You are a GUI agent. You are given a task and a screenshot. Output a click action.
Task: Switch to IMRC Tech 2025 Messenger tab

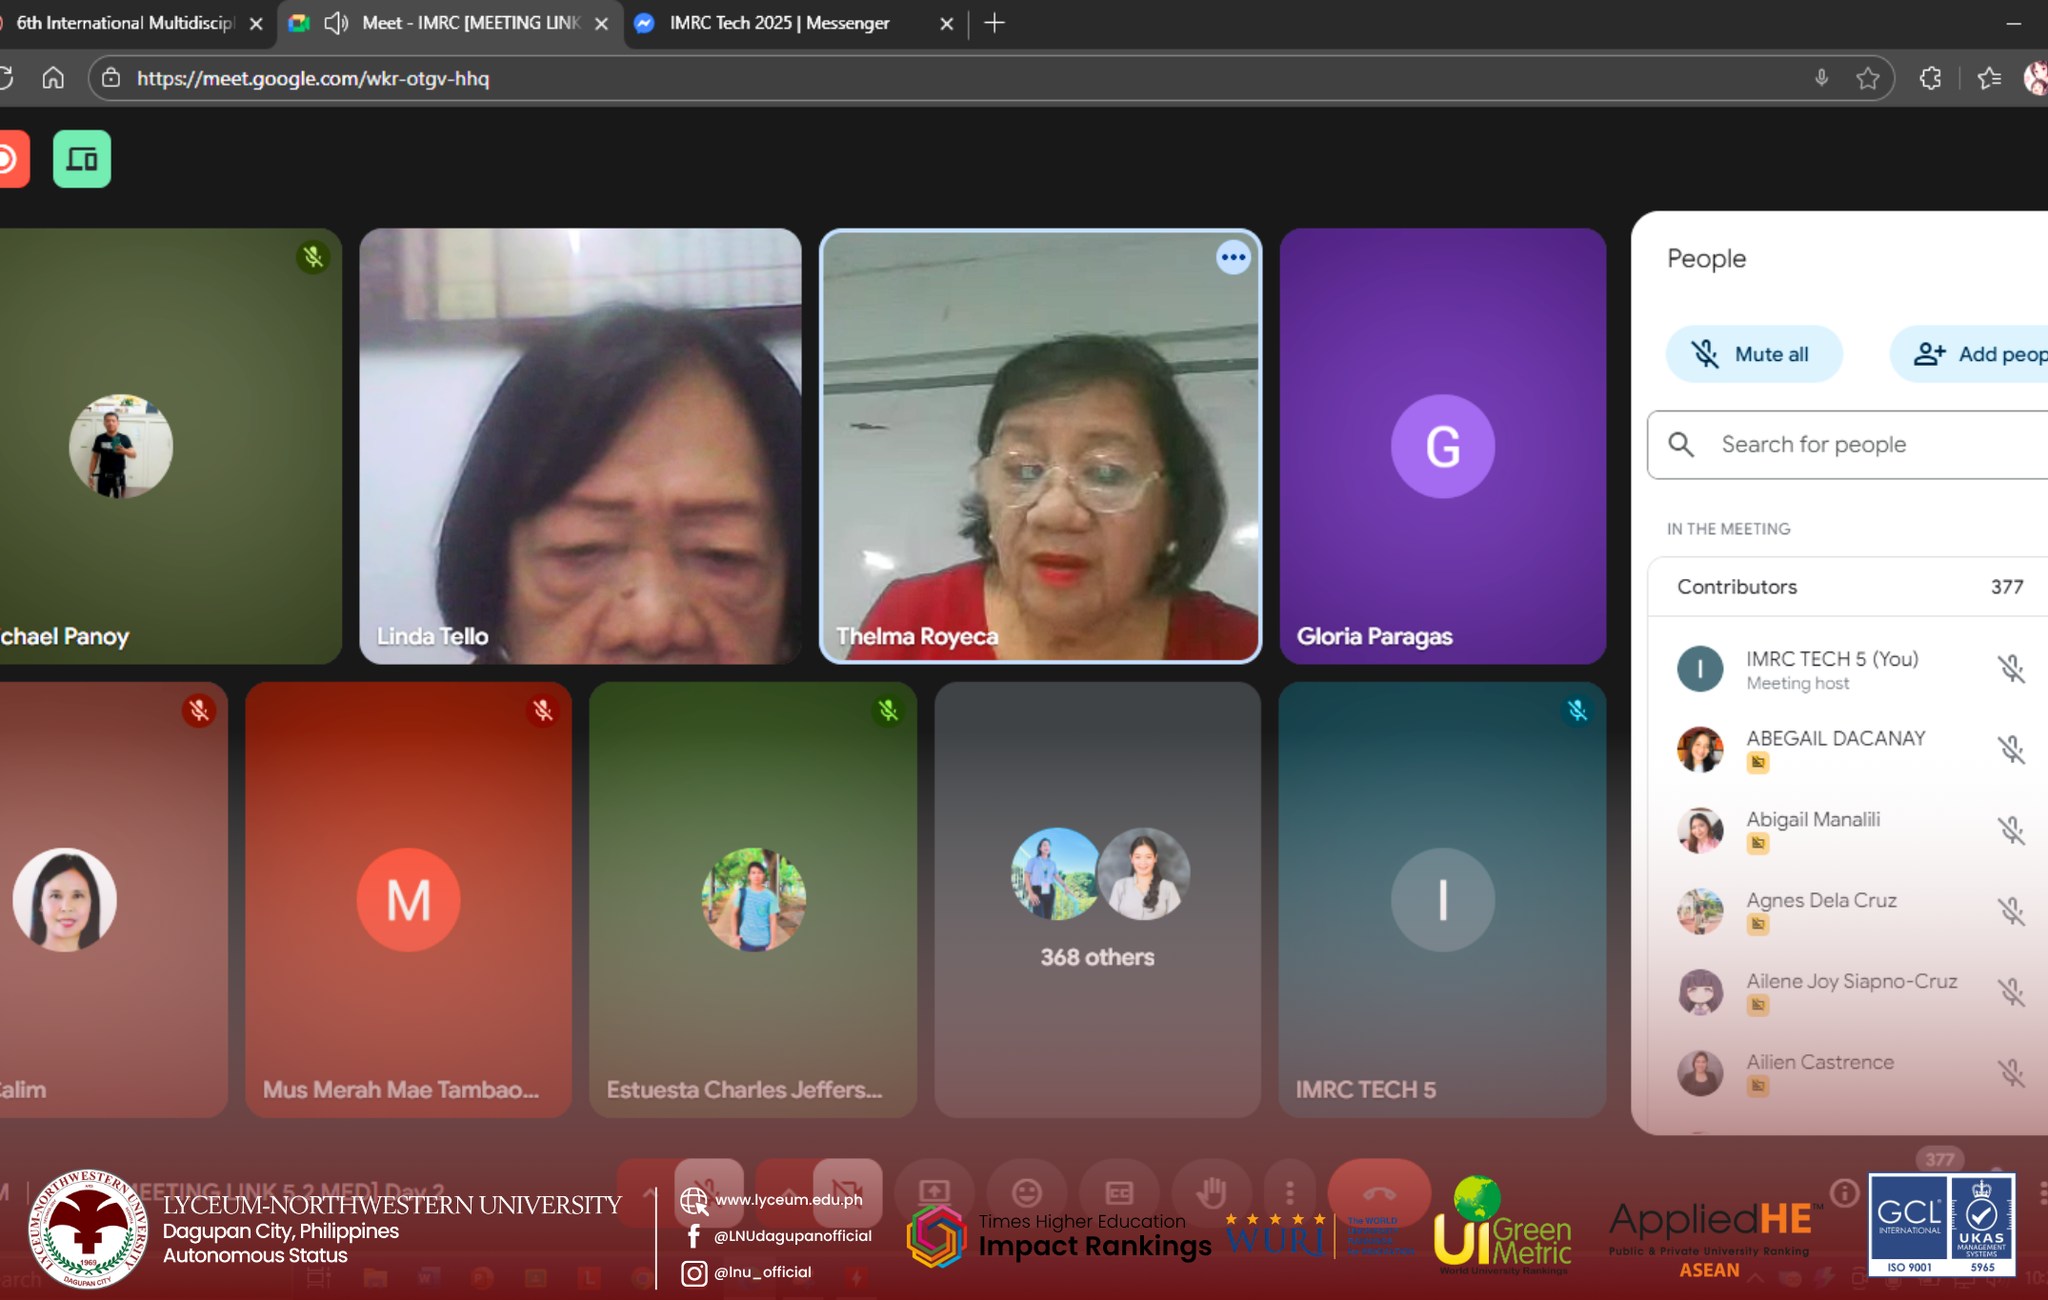tap(780, 23)
